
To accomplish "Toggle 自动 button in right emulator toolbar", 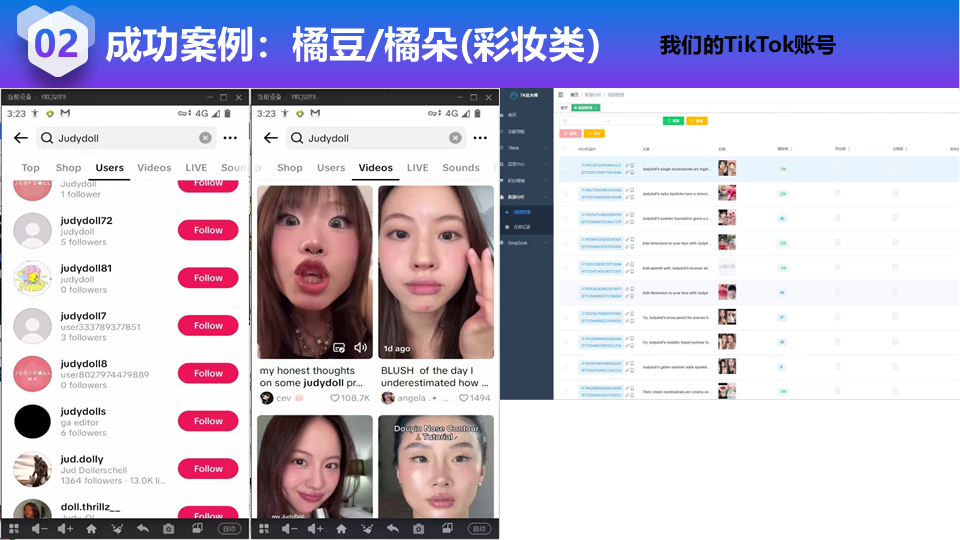I will coord(479,528).
